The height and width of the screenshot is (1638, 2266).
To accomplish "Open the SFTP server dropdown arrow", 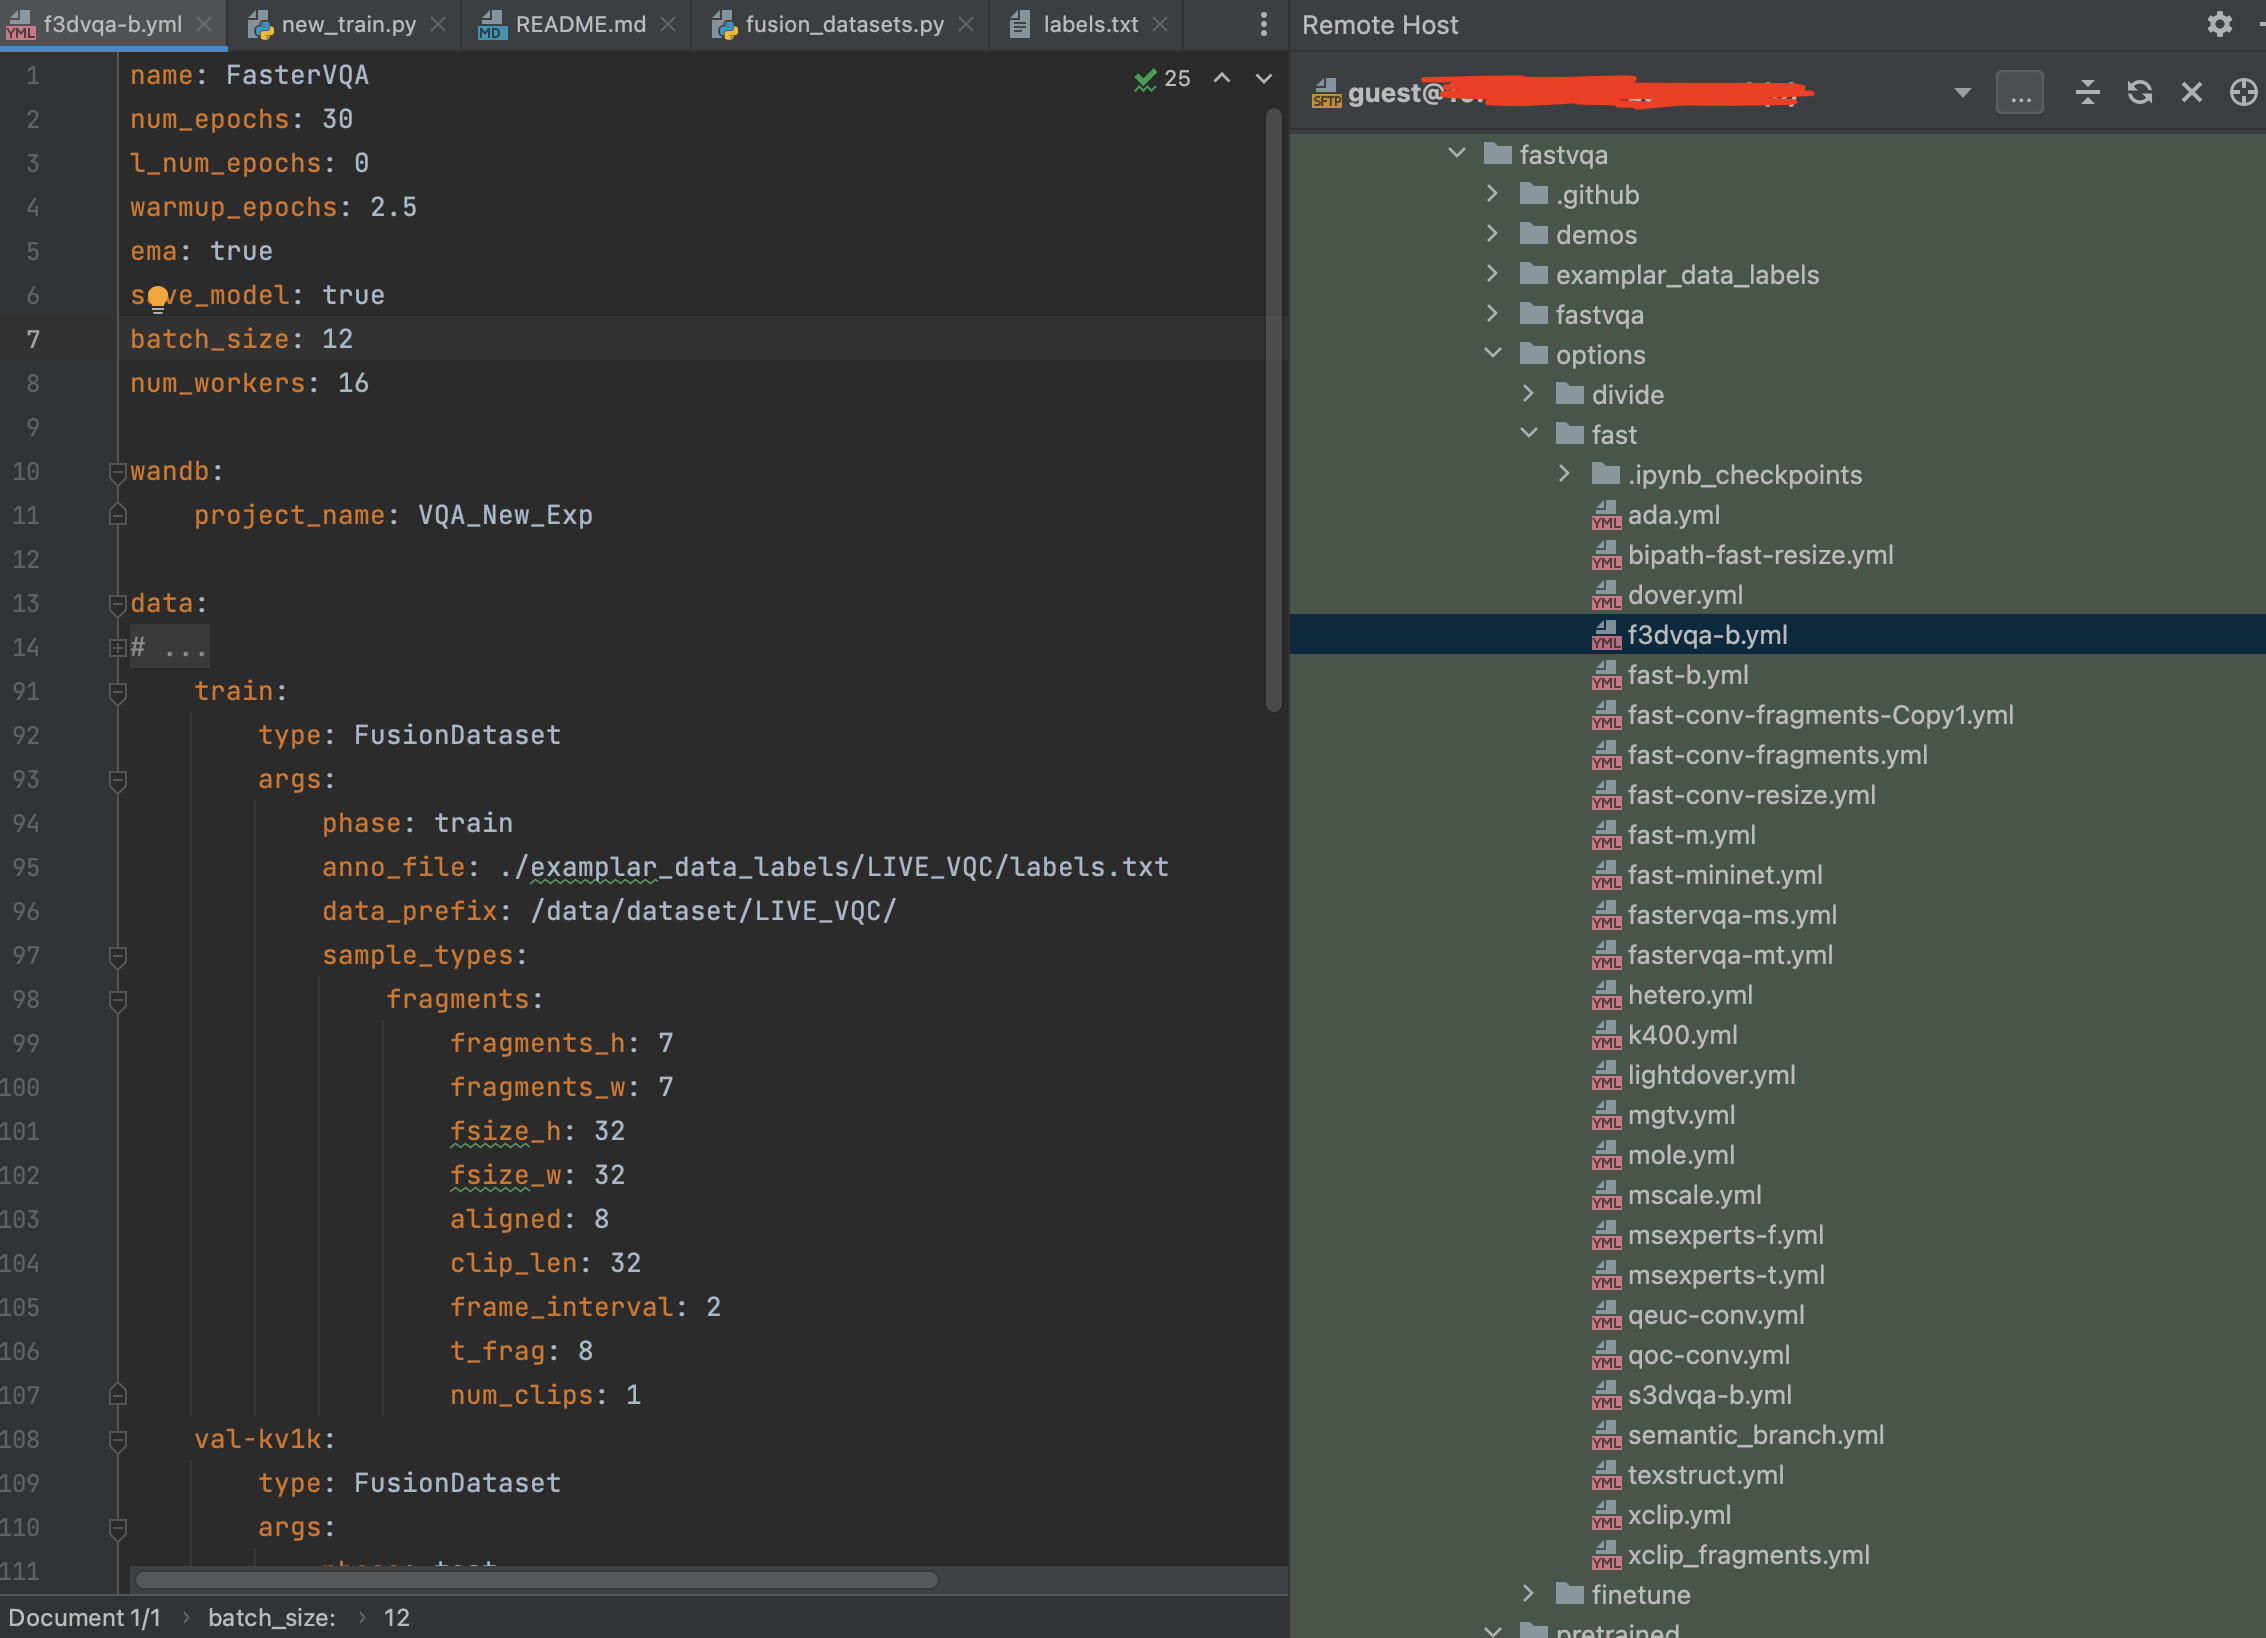I will 1962,93.
